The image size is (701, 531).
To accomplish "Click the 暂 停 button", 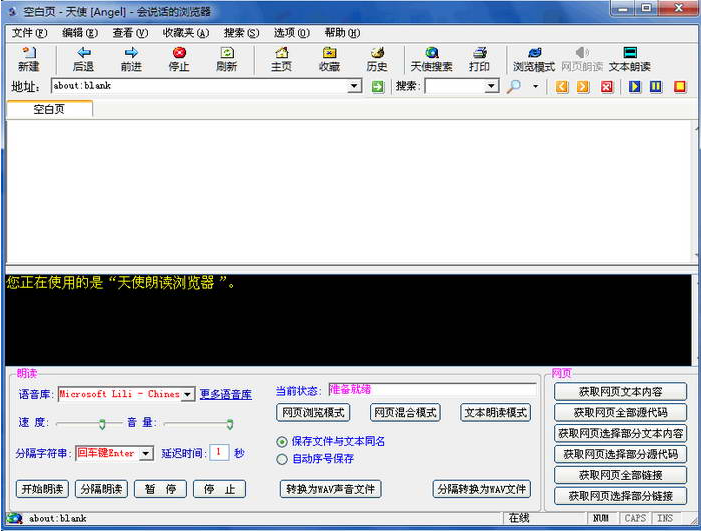I will 160,489.
